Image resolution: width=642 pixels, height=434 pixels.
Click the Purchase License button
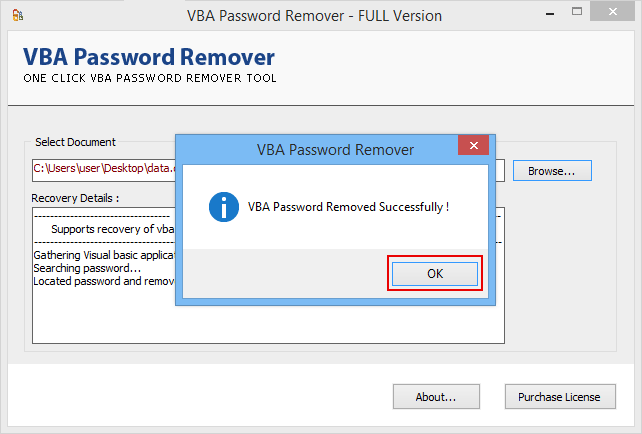click(559, 397)
